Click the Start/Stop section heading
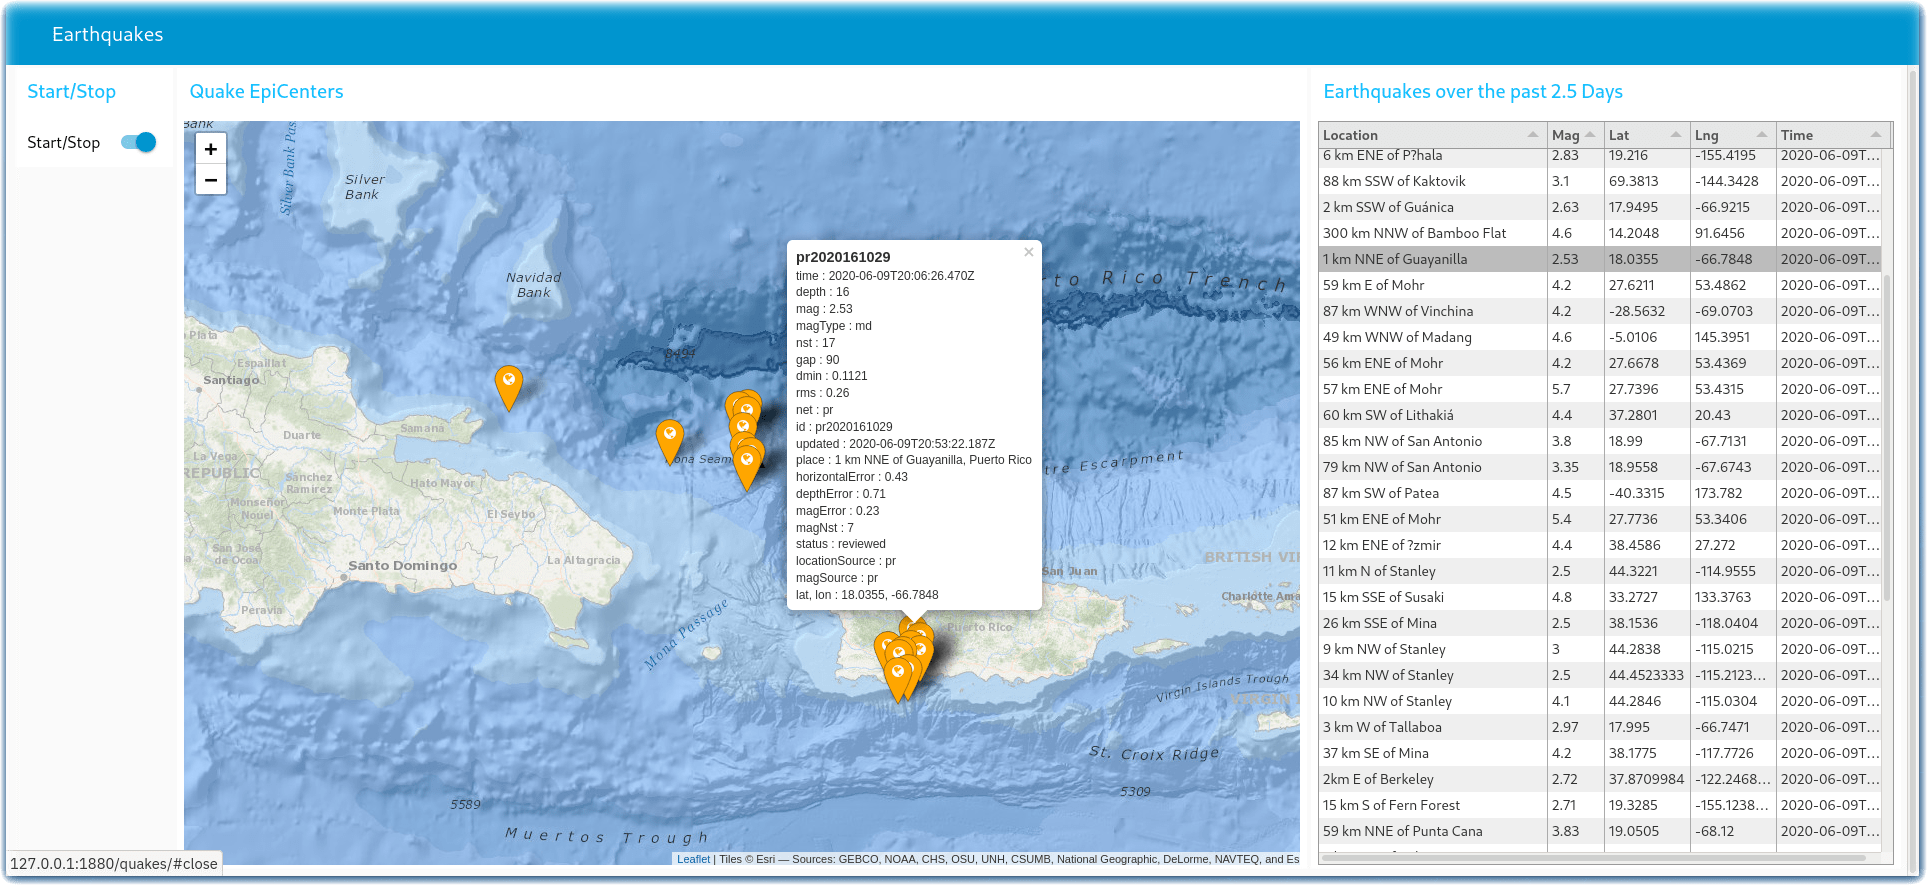This screenshot has height=885, width=1927. [x=71, y=91]
